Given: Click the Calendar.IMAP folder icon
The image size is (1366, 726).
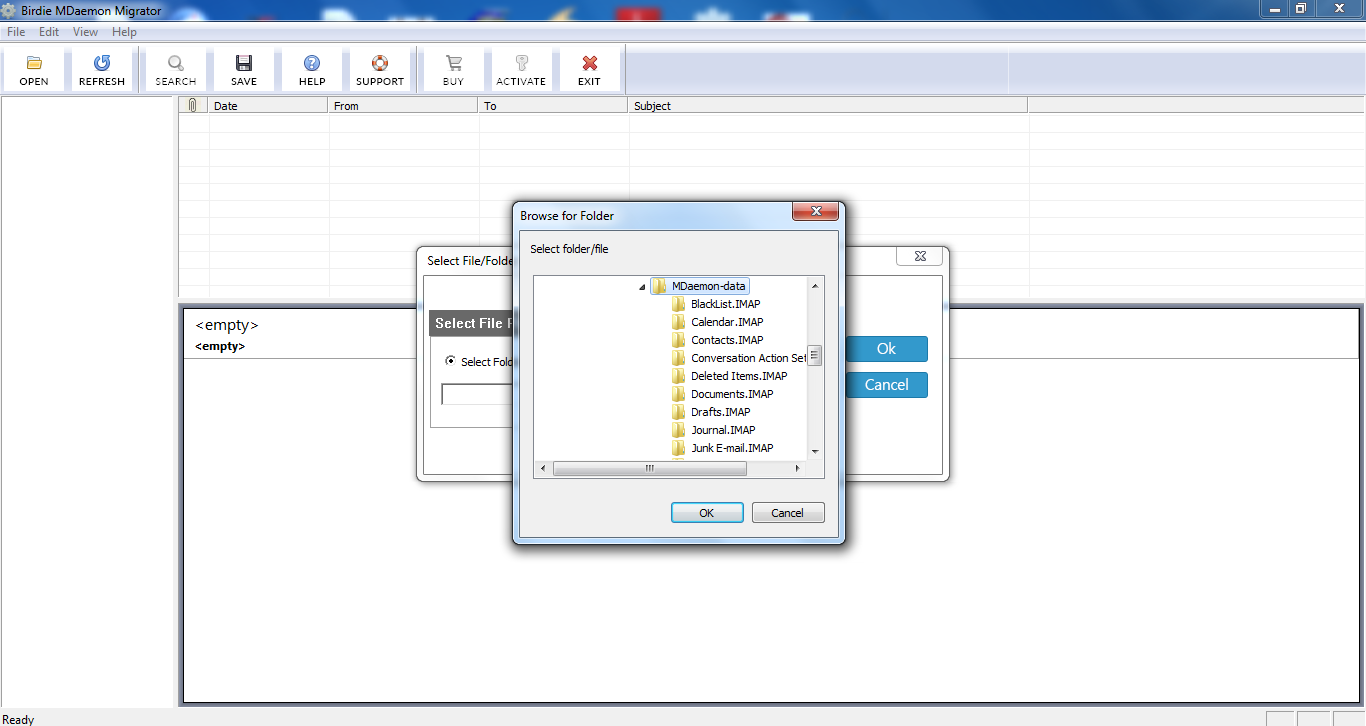Looking at the screenshot, I should 679,322.
